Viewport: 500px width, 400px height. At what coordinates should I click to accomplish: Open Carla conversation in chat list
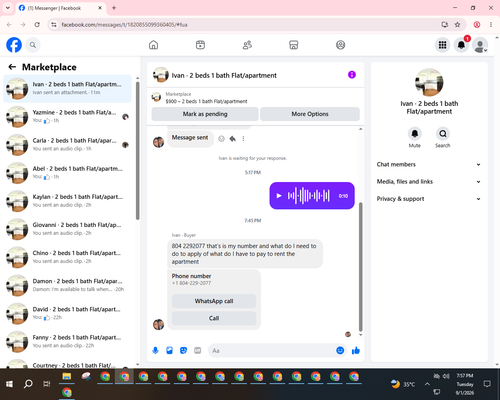(x=67, y=145)
